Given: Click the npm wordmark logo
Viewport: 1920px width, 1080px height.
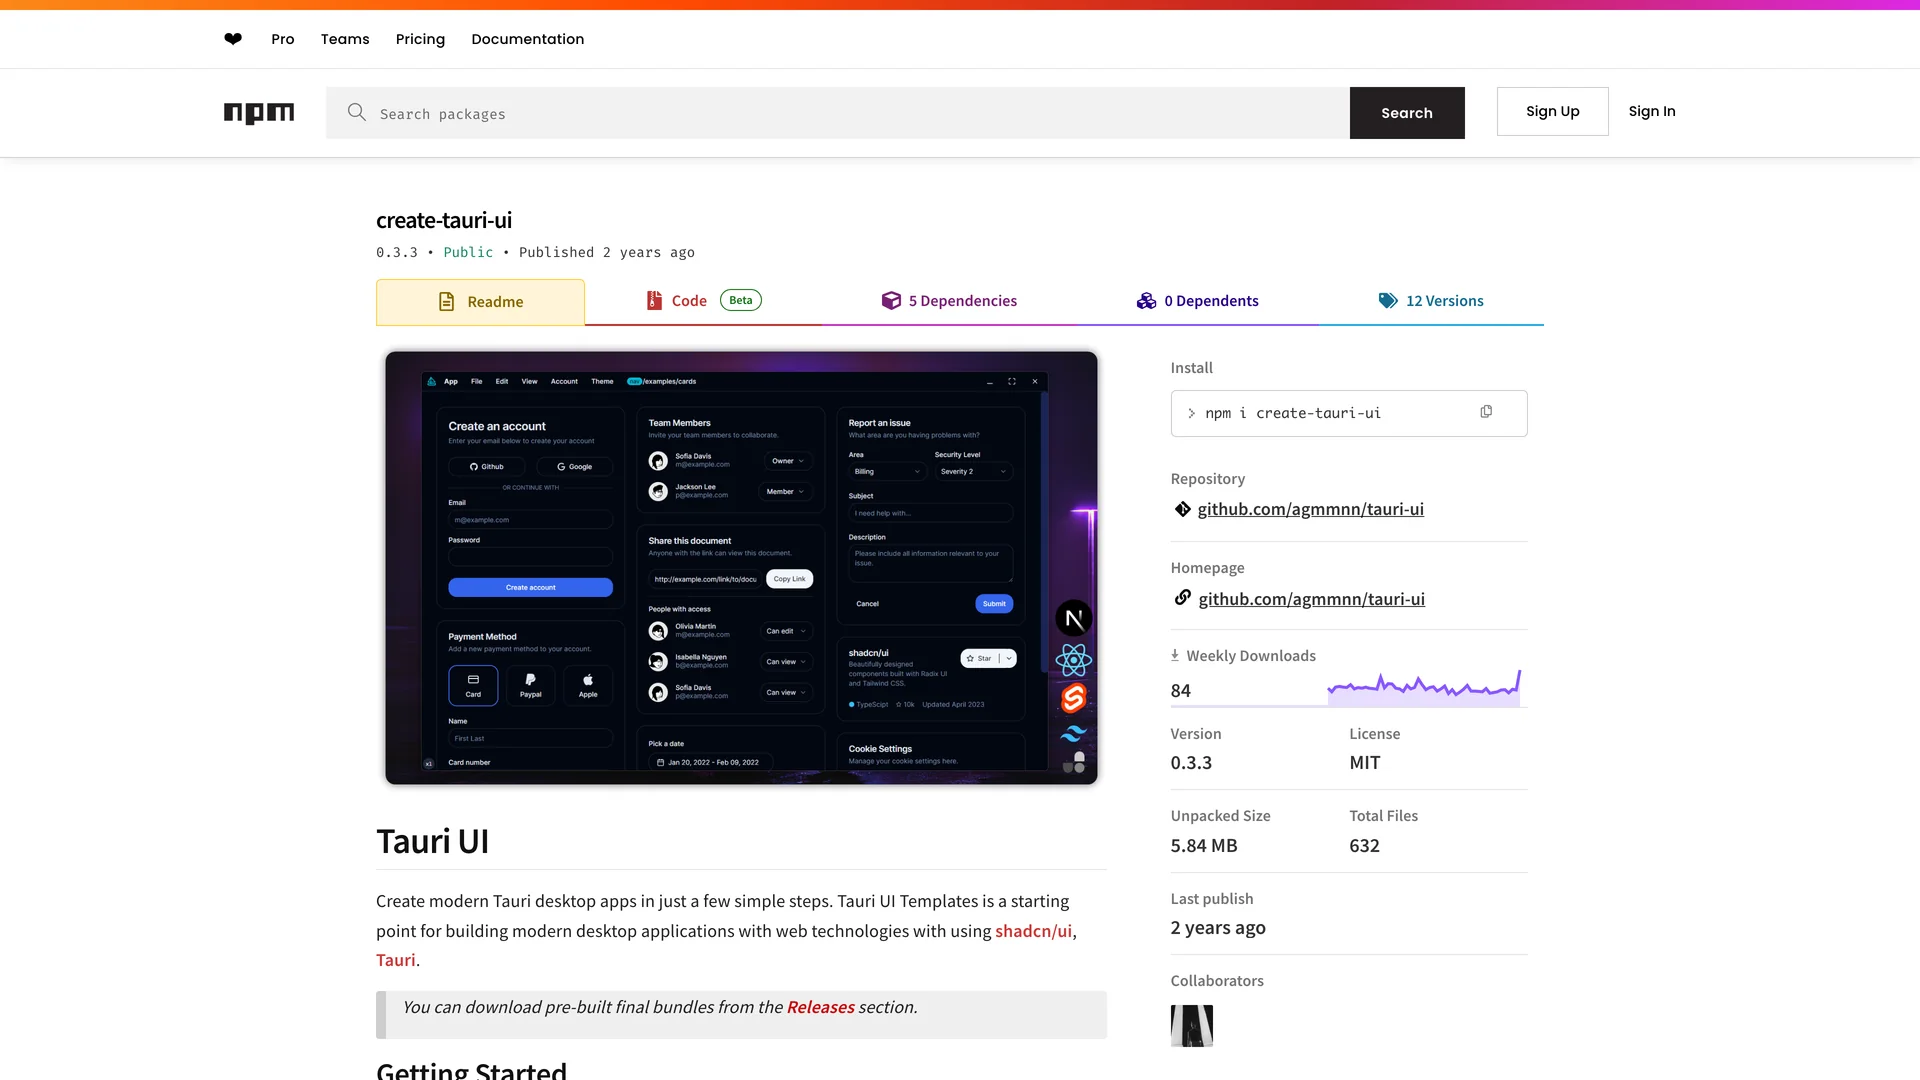Looking at the screenshot, I should [259, 113].
